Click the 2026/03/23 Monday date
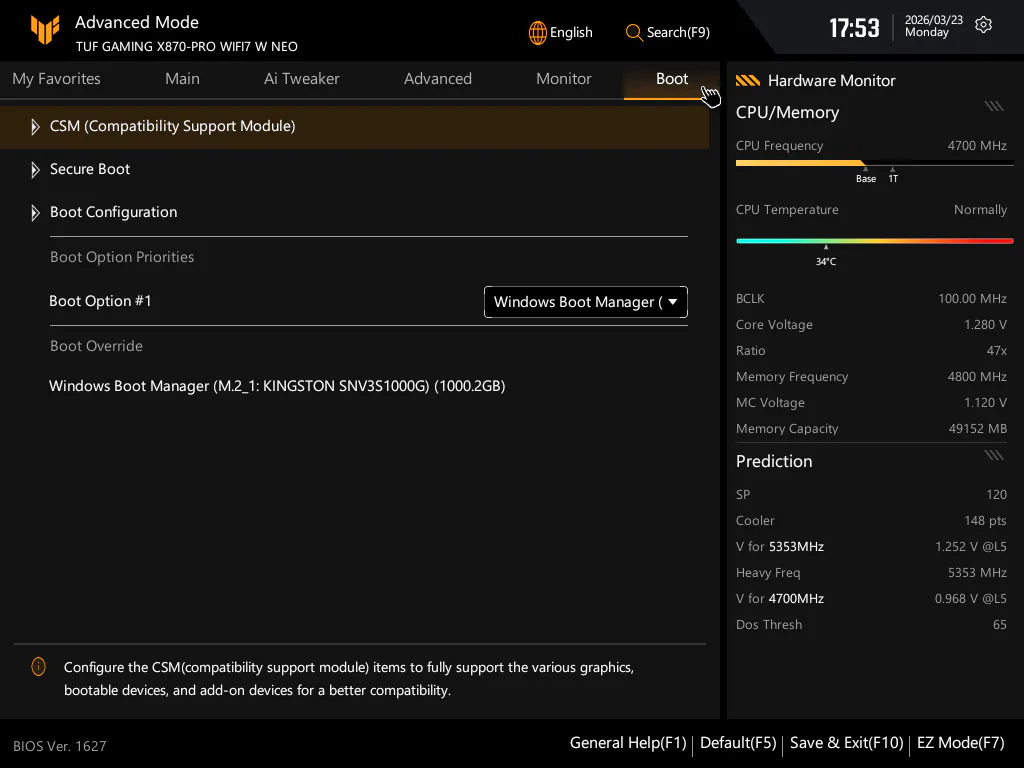Image resolution: width=1024 pixels, height=768 pixels. pyautogui.click(x=933, y=26)
